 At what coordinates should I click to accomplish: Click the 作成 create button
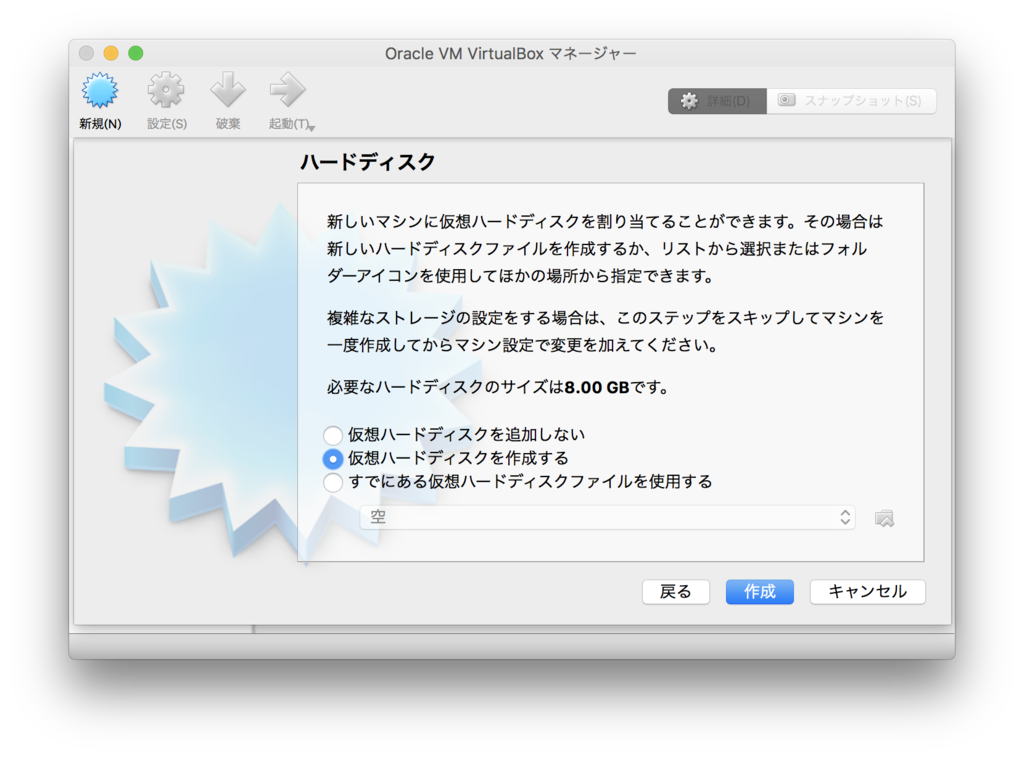pos(760,592)
